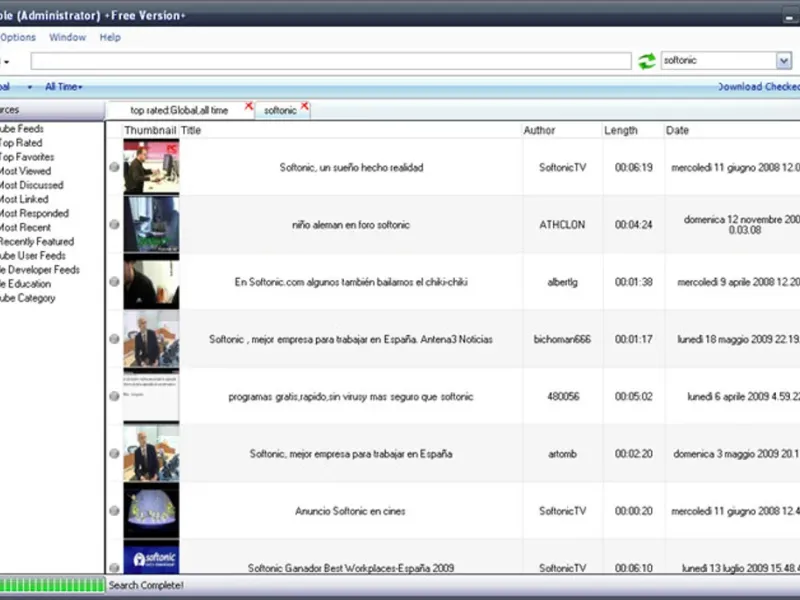The height and width of the screenshot is (600, 800).
Task: Select Recently Featured feed in sidebar
Action: (37, 241)
